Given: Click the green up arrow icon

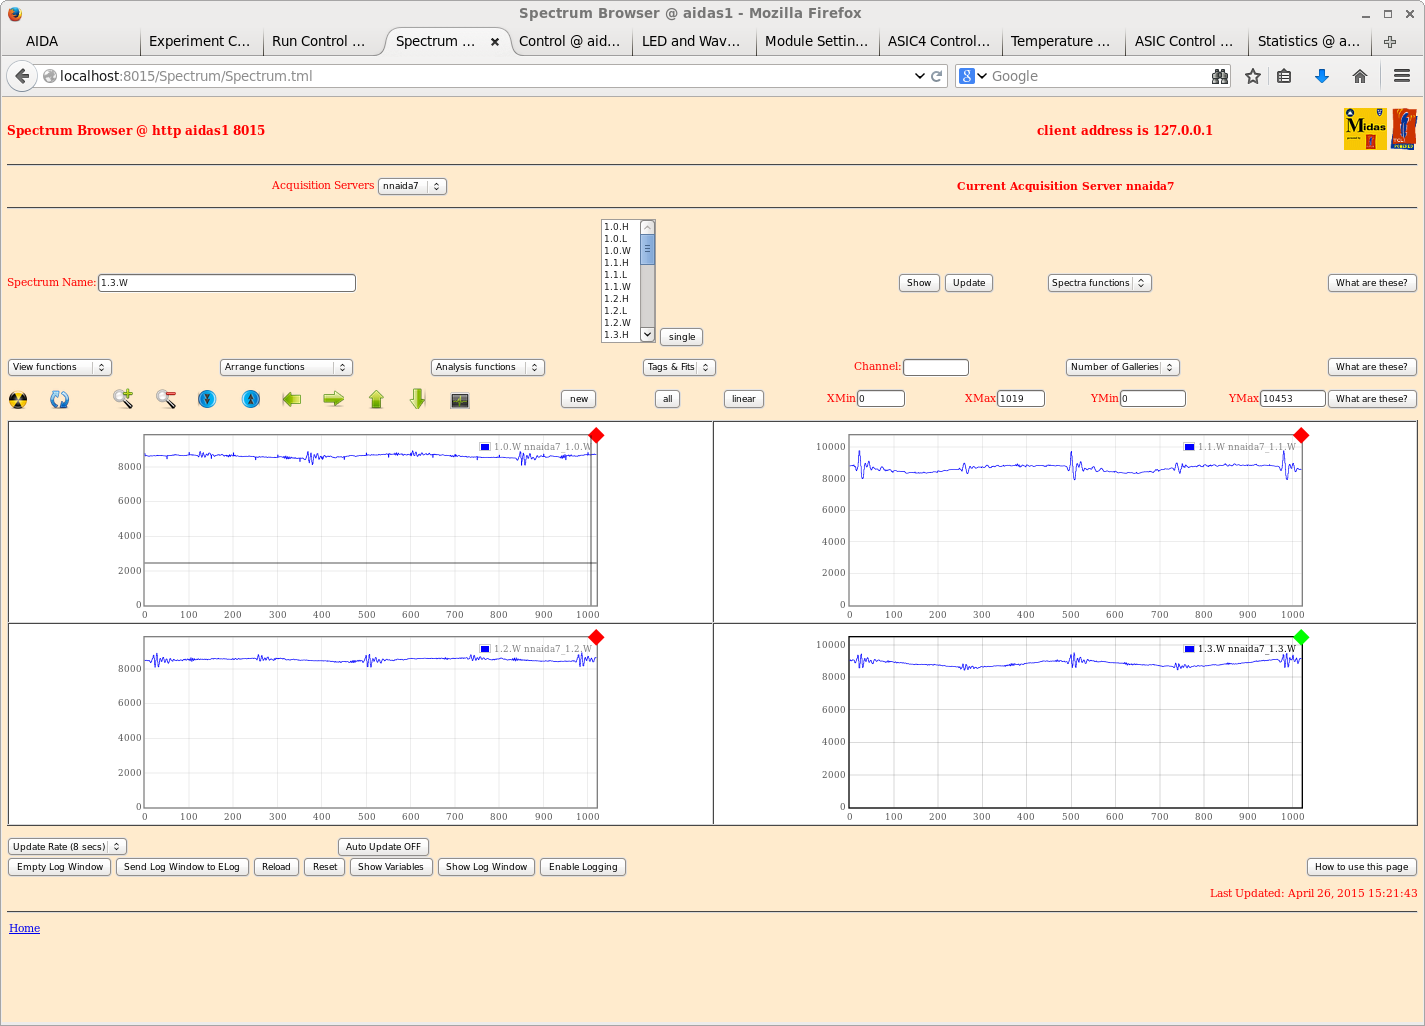Looking at the screenshot, I should (376, 399).
